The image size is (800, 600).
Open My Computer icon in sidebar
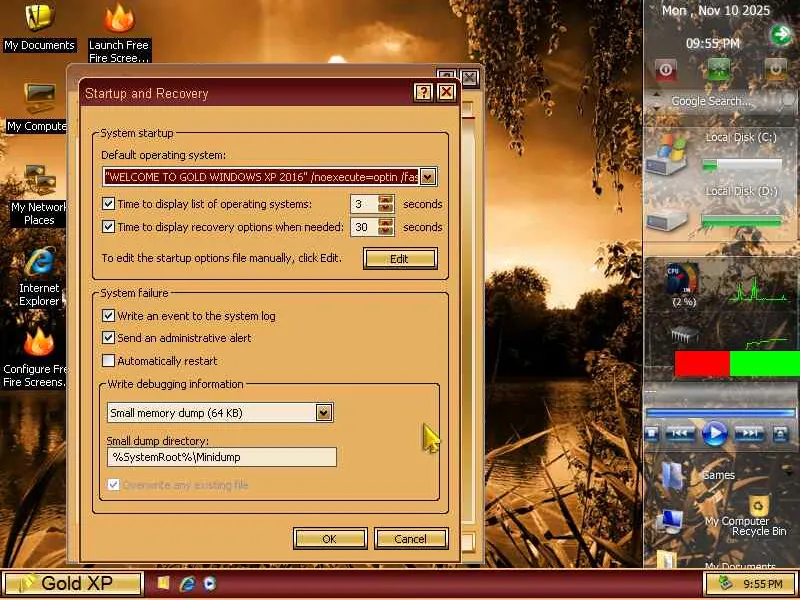[x=669, y=521]
